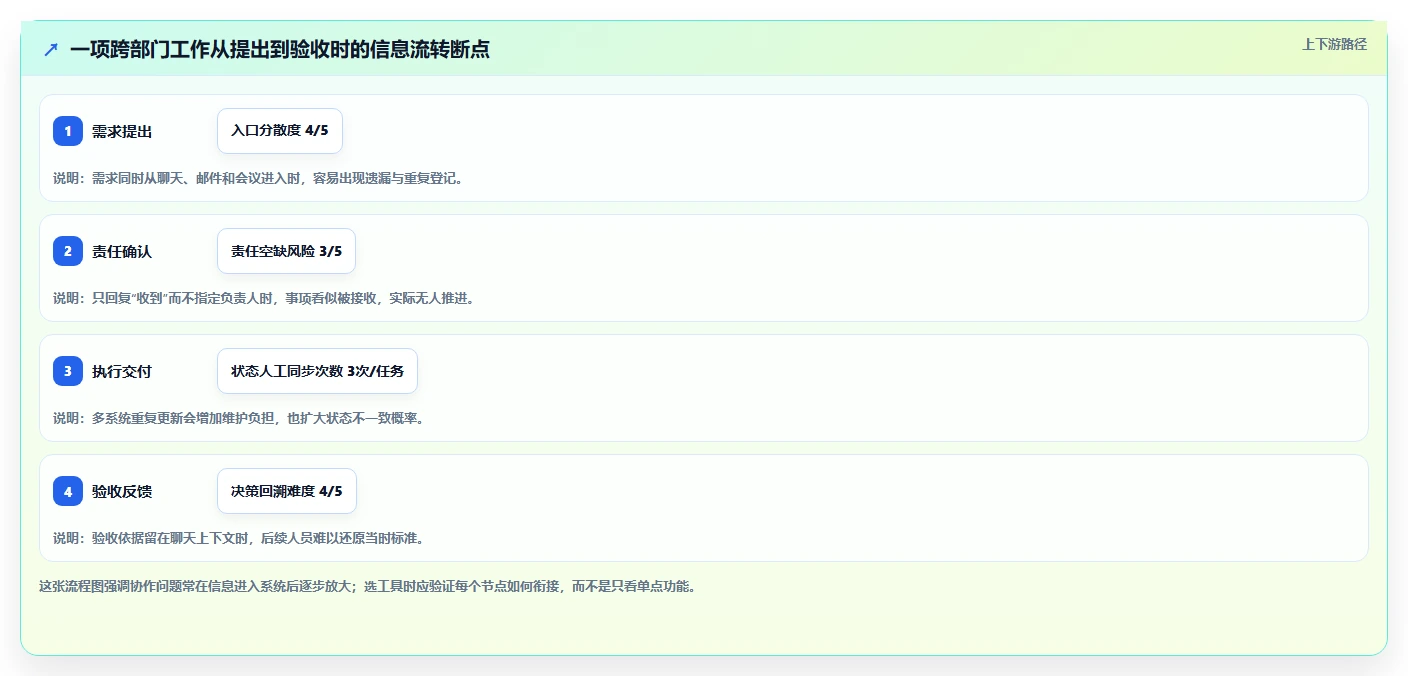Click the description about 多系统重复更新
1408x676 pixels.
click(239, 418)
